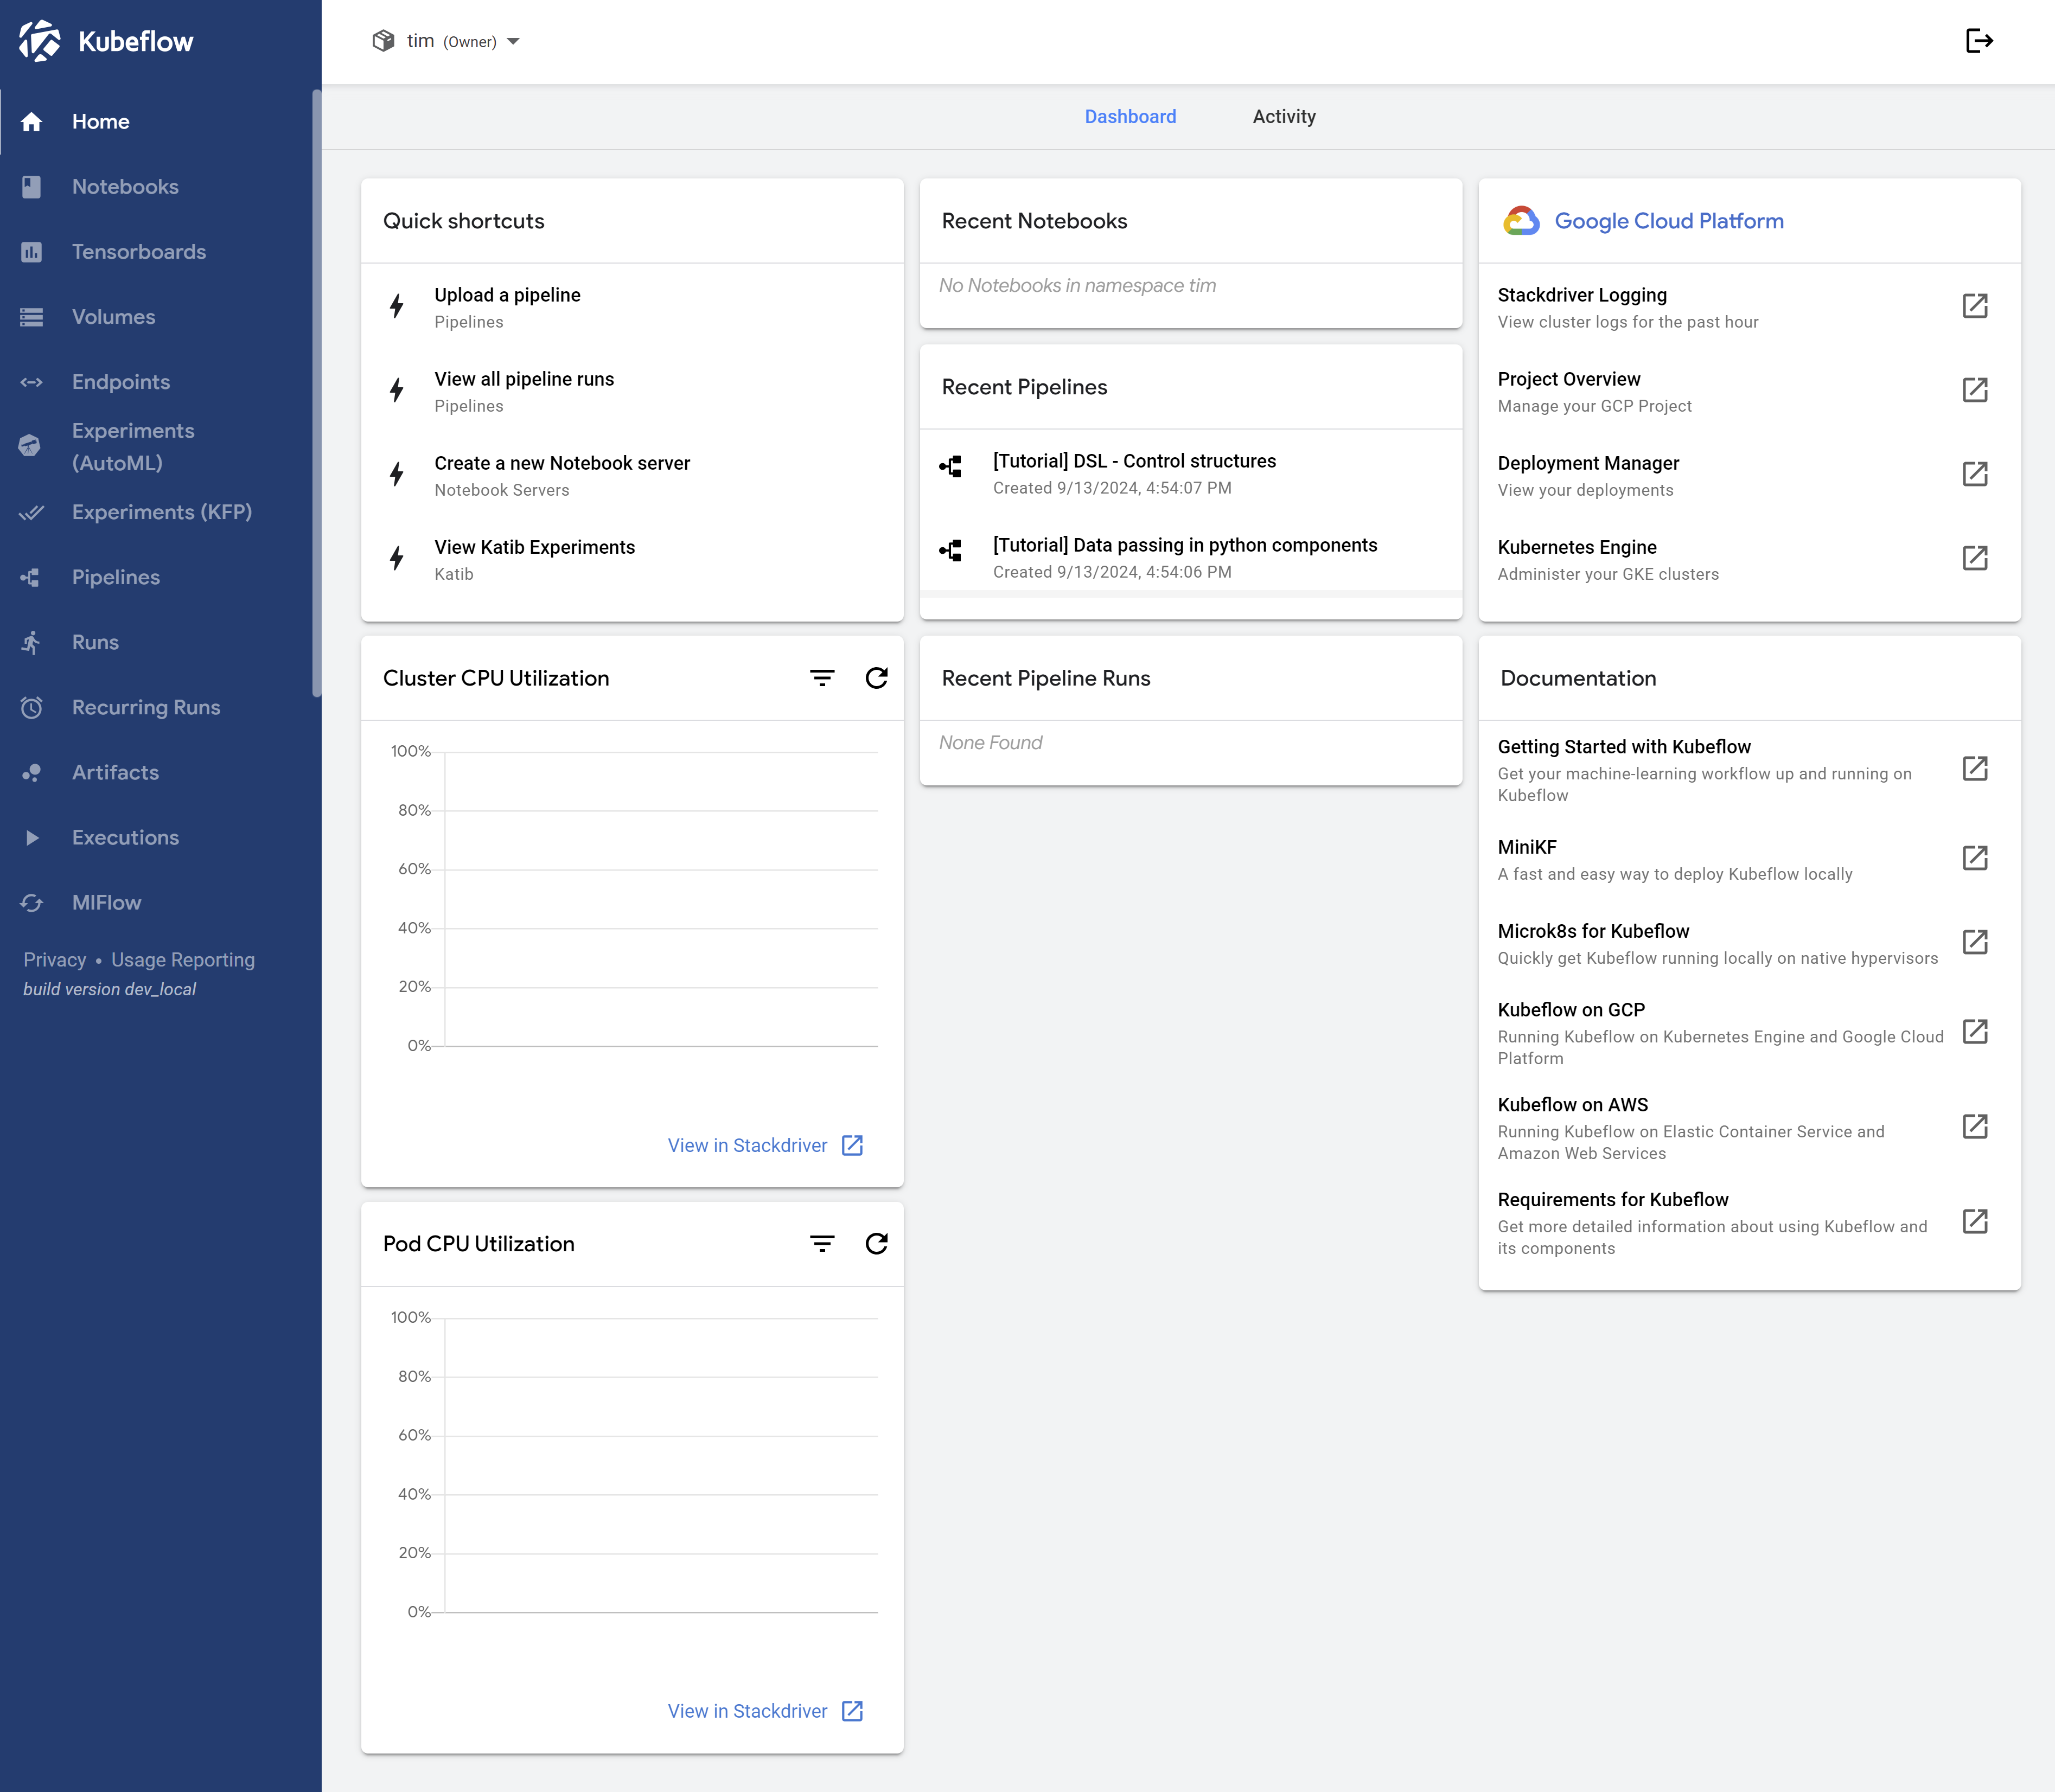This screenshot has height=1792, width=2055.
Task: Click the sidebar vertical scrollbar
Action: click(x=316, y=393)
